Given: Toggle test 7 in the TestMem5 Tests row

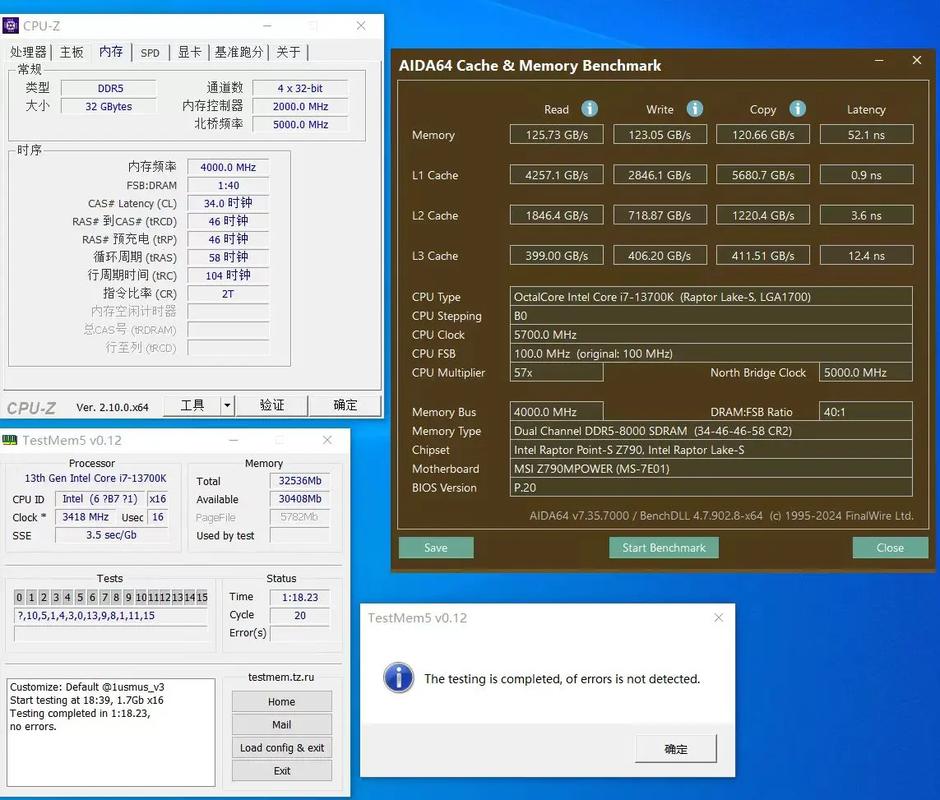Looking at the screenshot, I should (105, 597).
